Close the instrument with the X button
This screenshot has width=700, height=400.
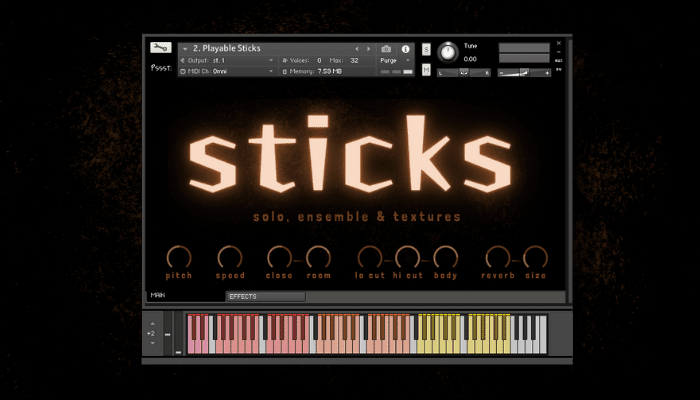pos(558,44)
